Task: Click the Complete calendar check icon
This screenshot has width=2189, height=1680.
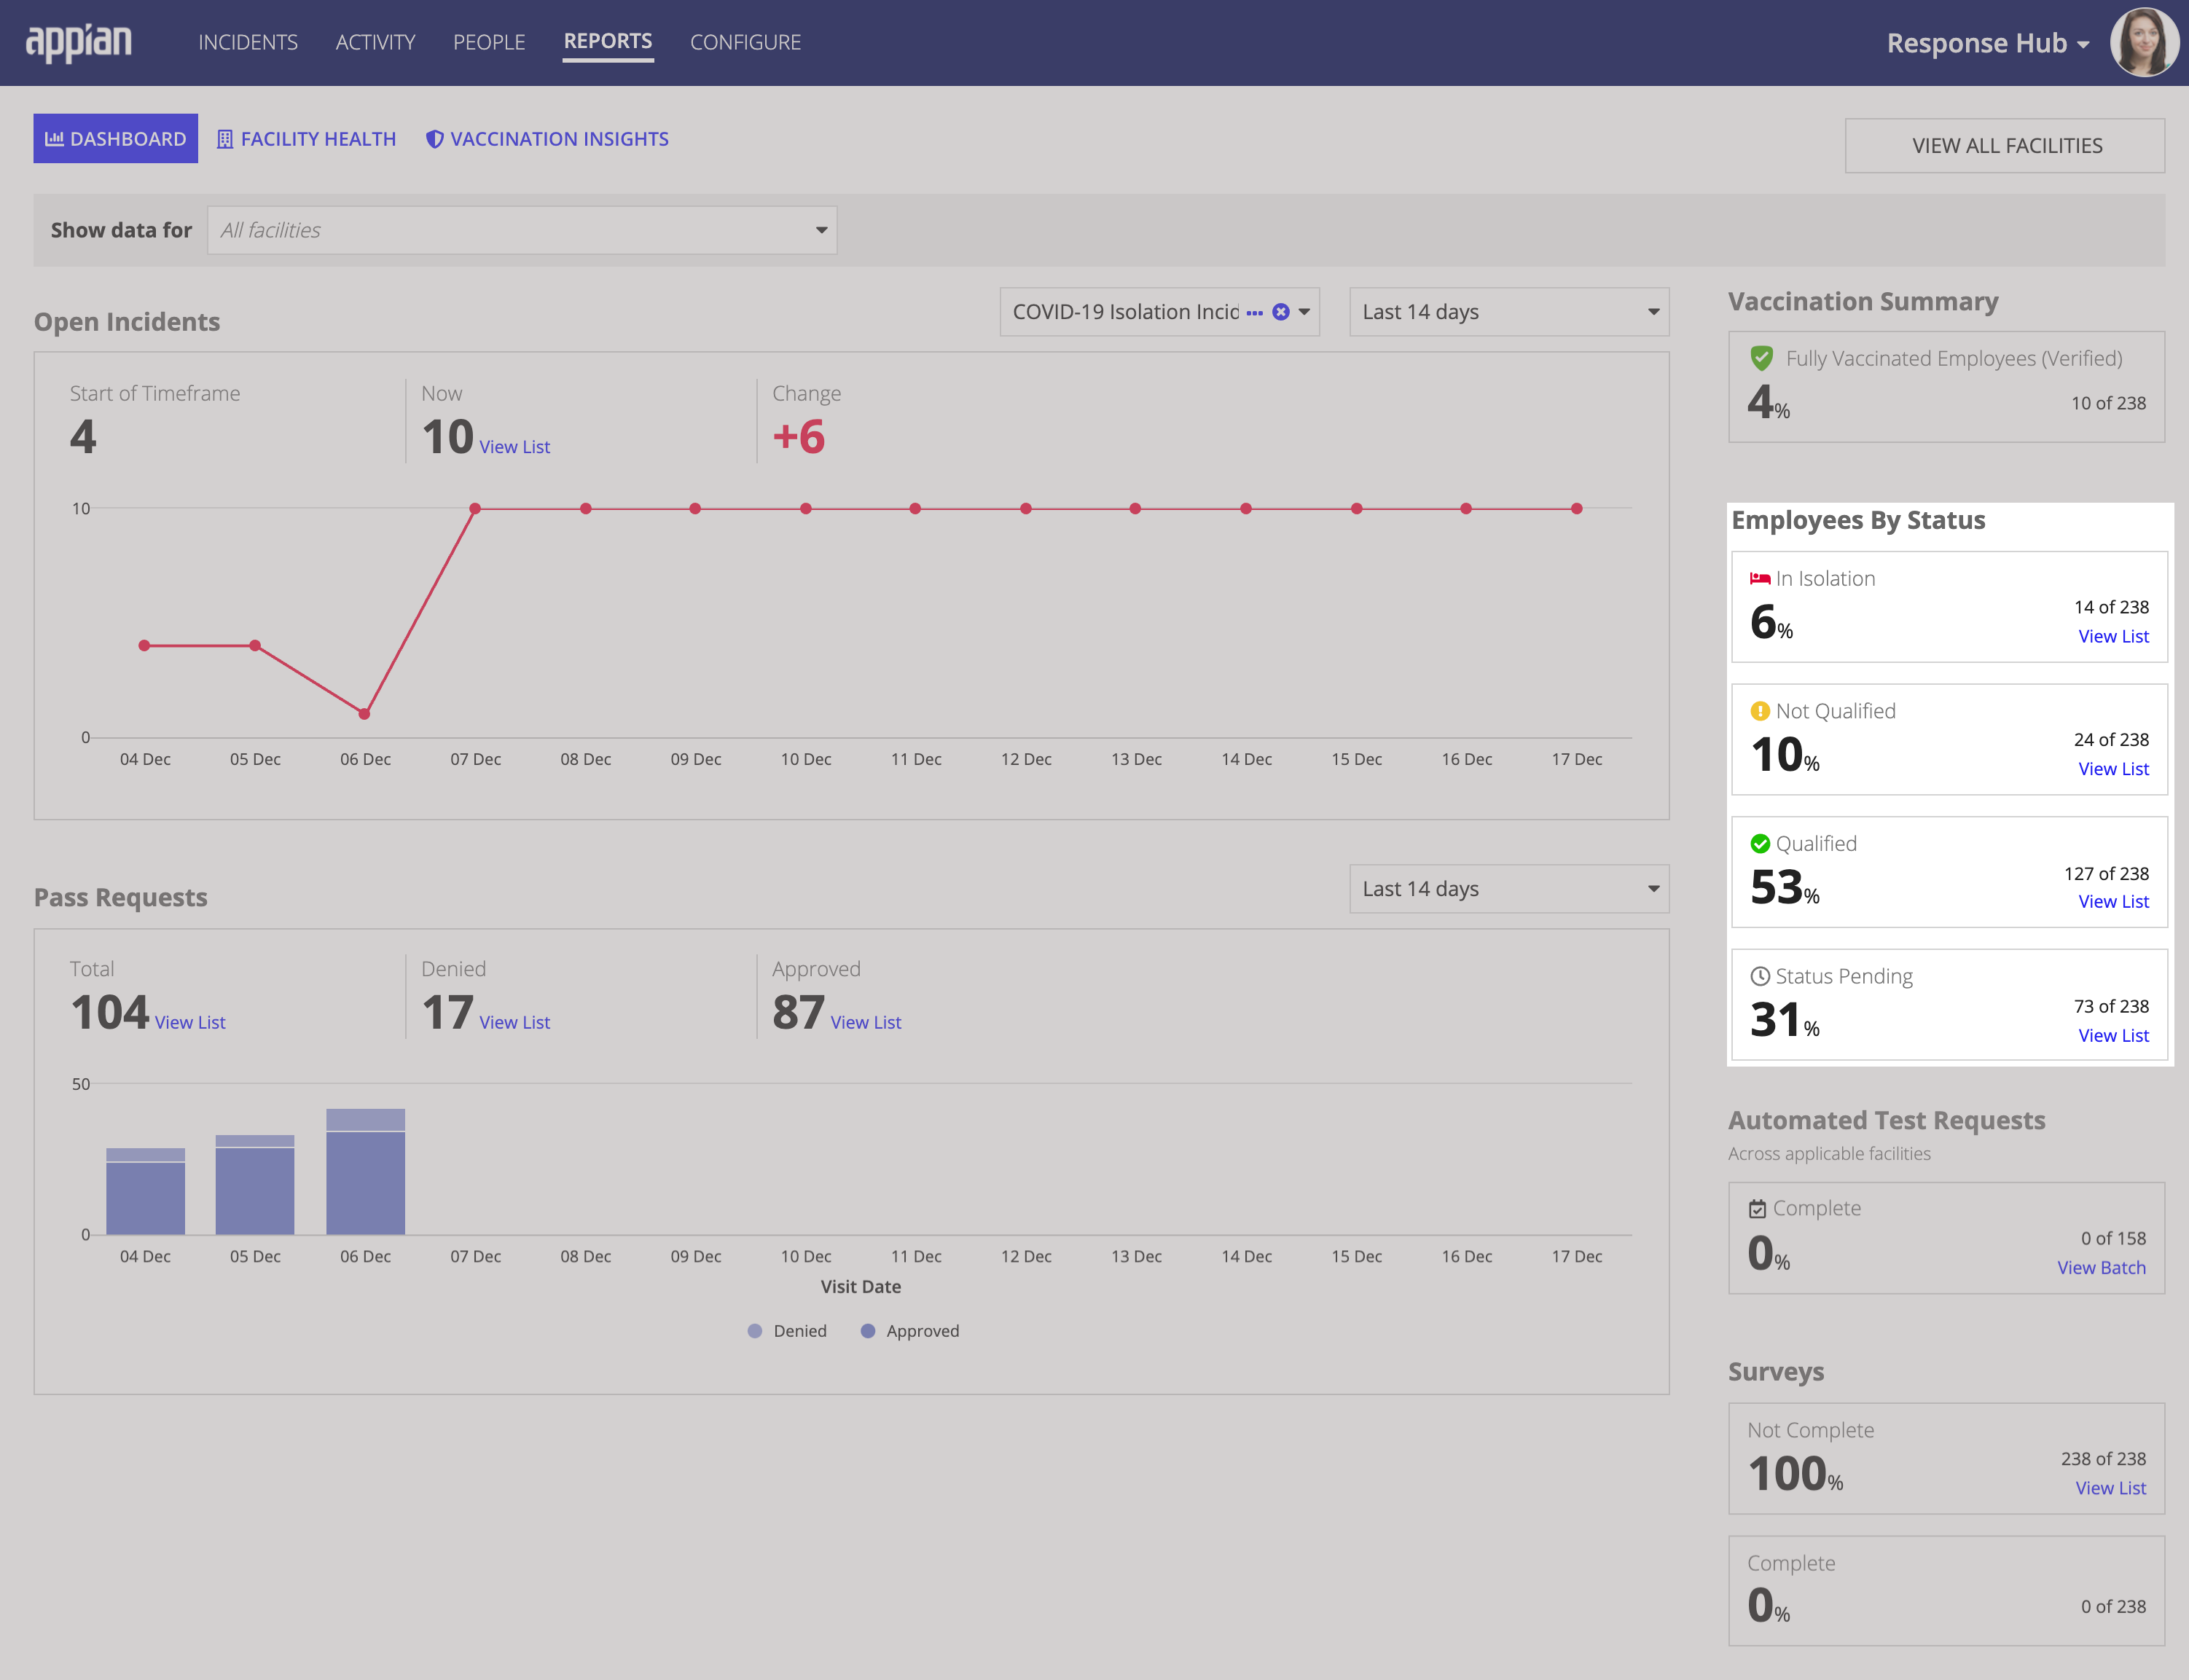Action: tap(1757, 1209)
